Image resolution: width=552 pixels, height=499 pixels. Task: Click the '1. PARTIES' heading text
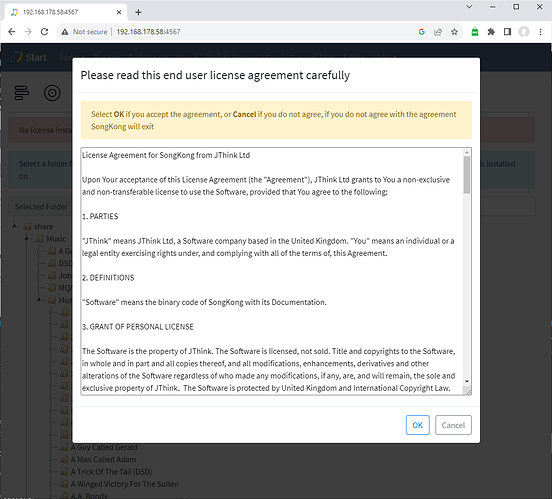pyautogui.click(x=100, y=216)
